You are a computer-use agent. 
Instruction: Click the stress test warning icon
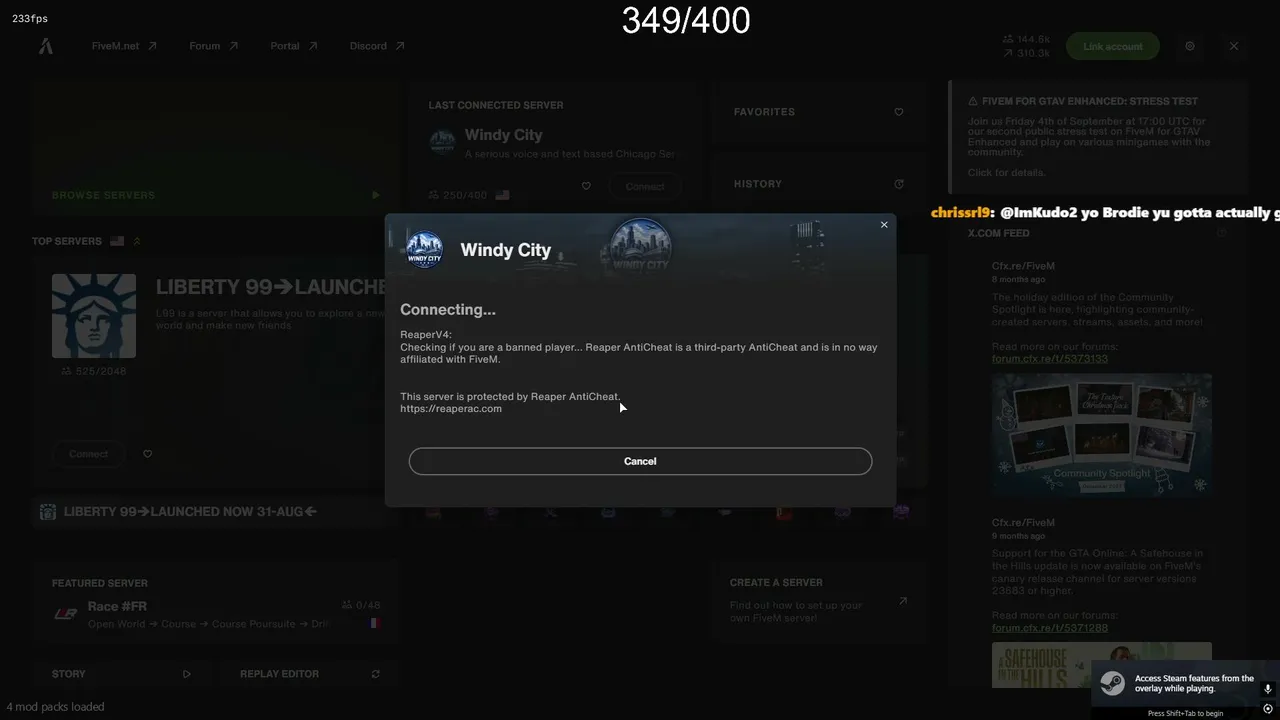click(x=973, y=101)
